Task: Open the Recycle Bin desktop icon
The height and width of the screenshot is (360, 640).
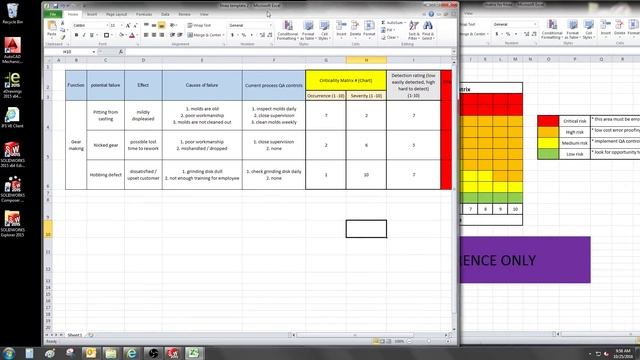Action: click(x=12, y=13)
